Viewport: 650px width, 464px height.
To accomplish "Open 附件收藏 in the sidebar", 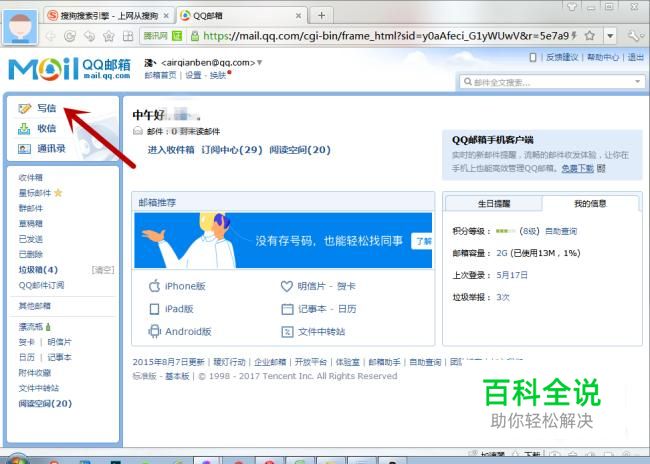I will pyautogui.click(x=34, y=373).
